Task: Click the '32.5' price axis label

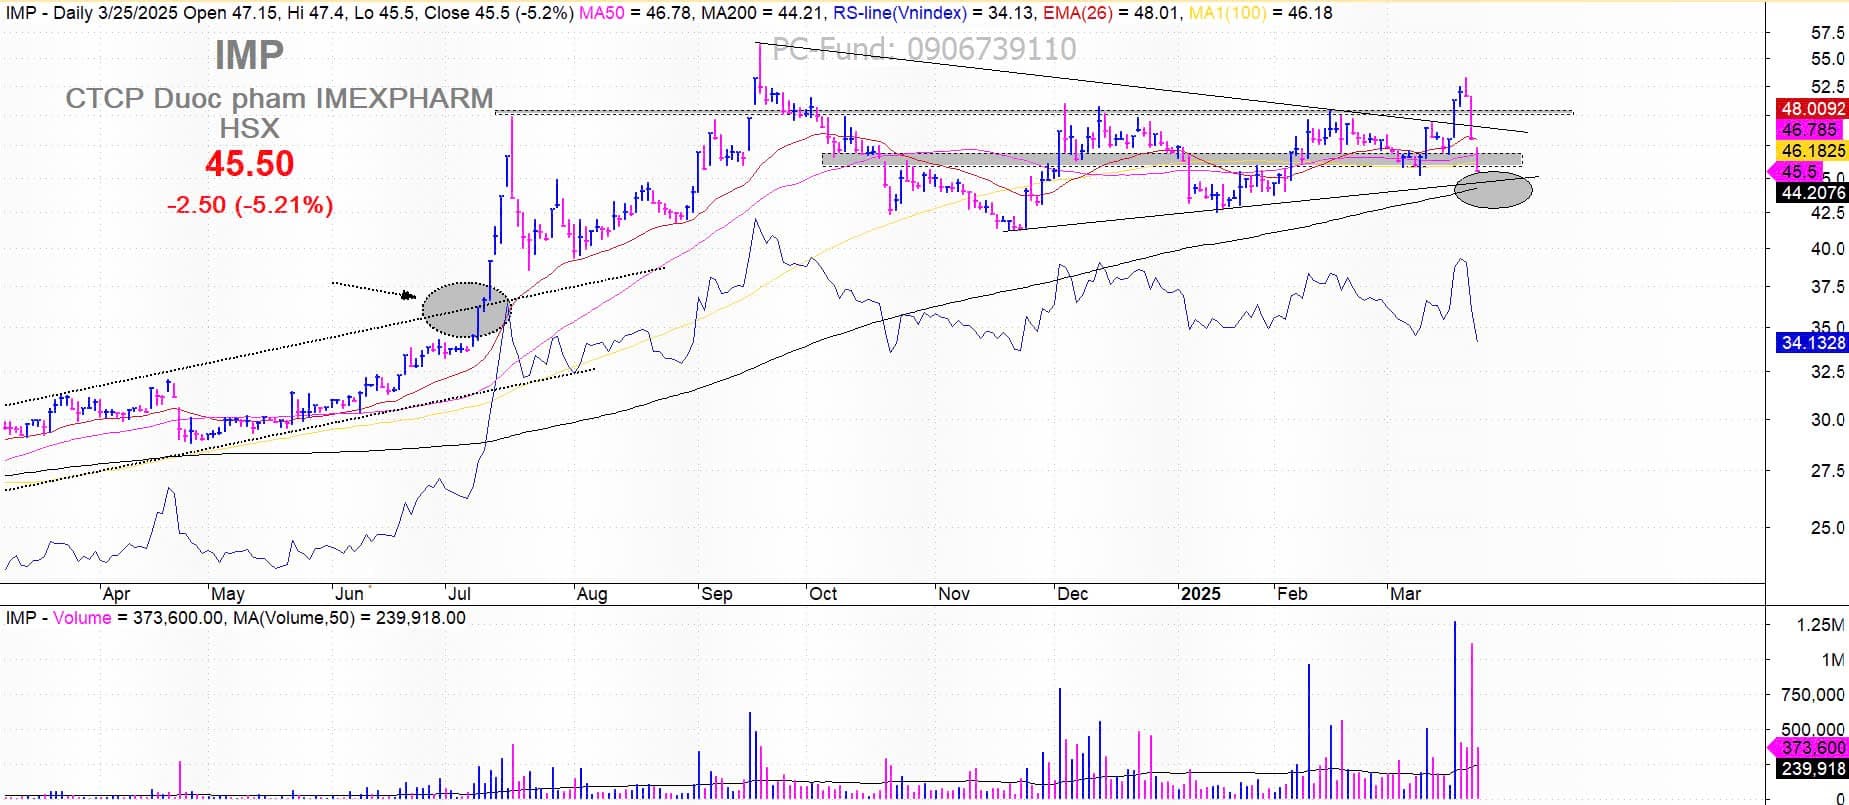Action: click(x=1827, y=371)
